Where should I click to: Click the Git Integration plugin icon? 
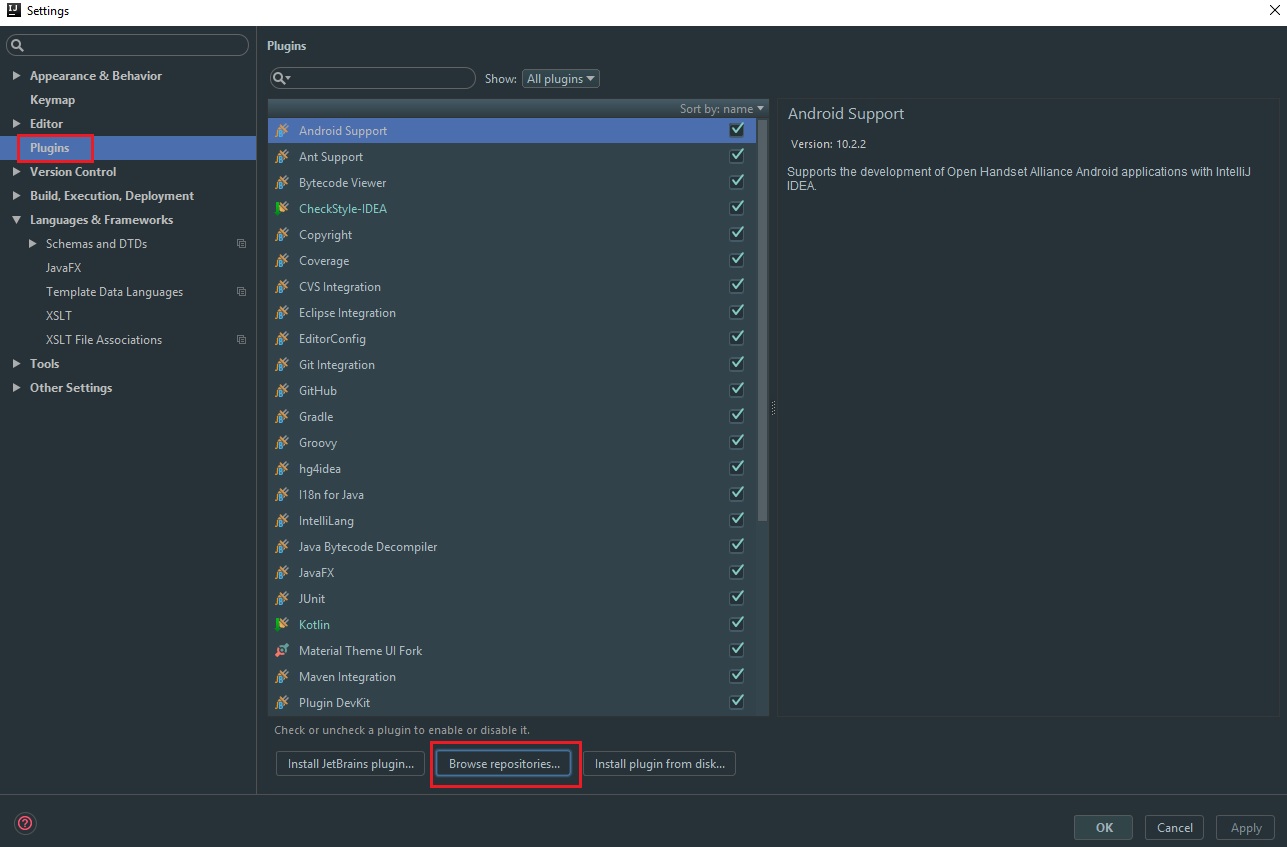click(282, 365)
